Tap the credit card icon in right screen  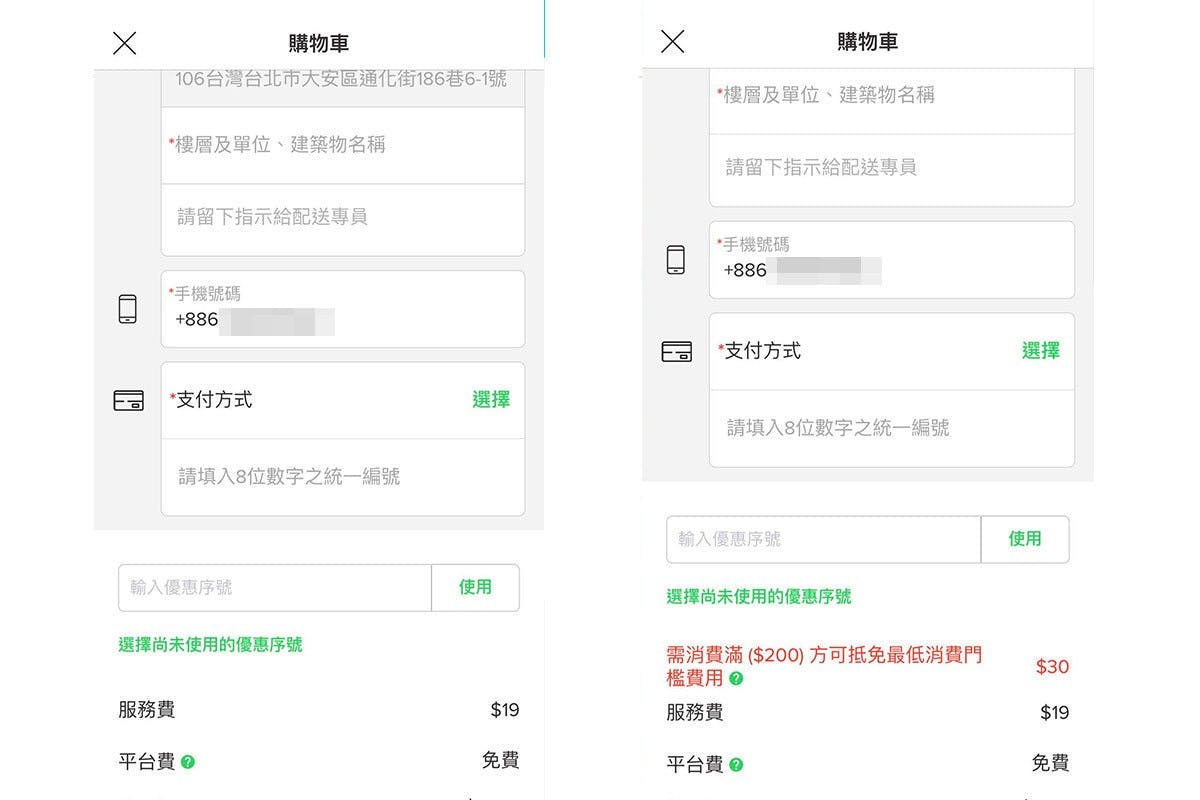click(x=677, y=352)
